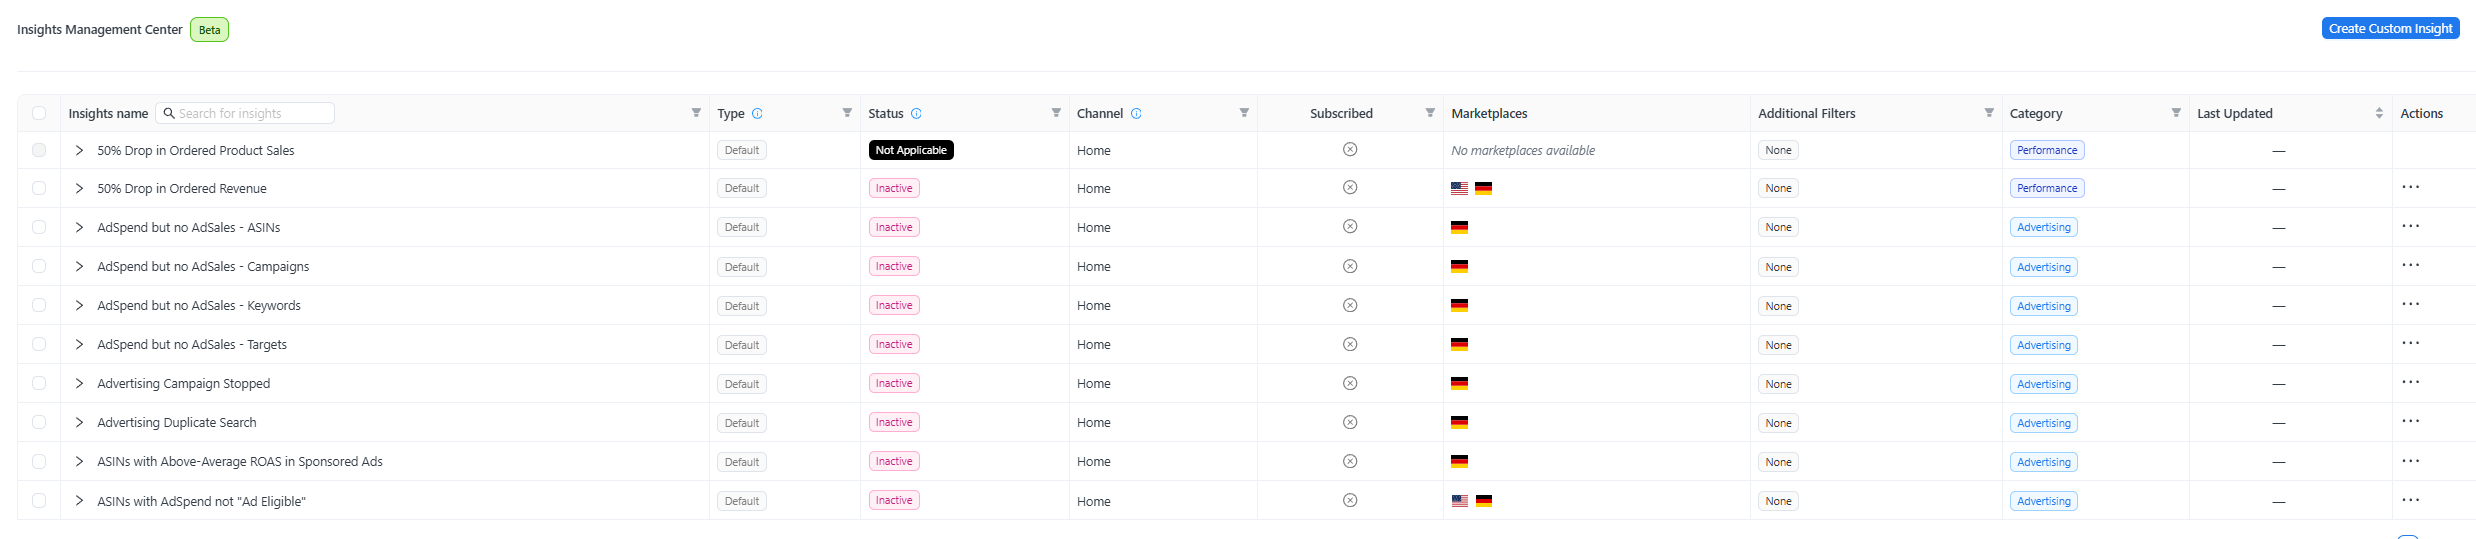This screenshot has height=539, width=2476.
Task: Click None filter tag in AdSpend - Keywords row
Action: (x=1778, y=306)
